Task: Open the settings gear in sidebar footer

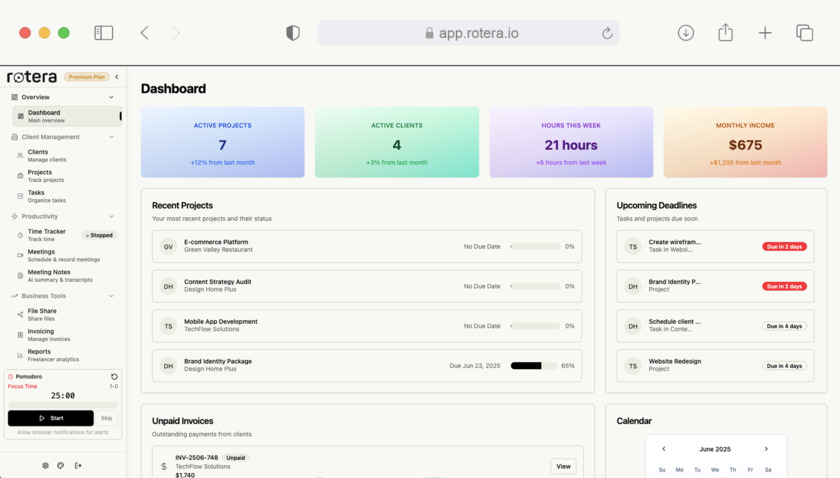Action: pos(45,465)
